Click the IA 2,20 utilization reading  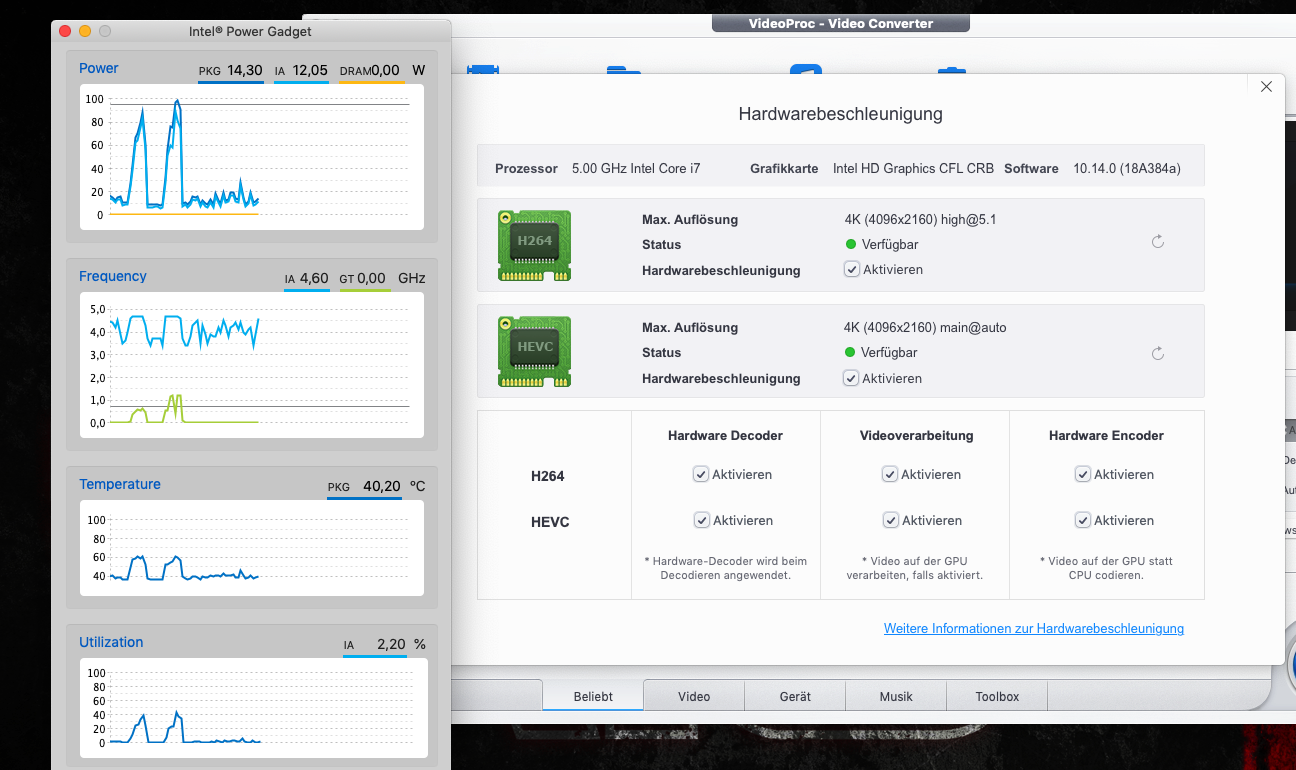coord(375,645)
